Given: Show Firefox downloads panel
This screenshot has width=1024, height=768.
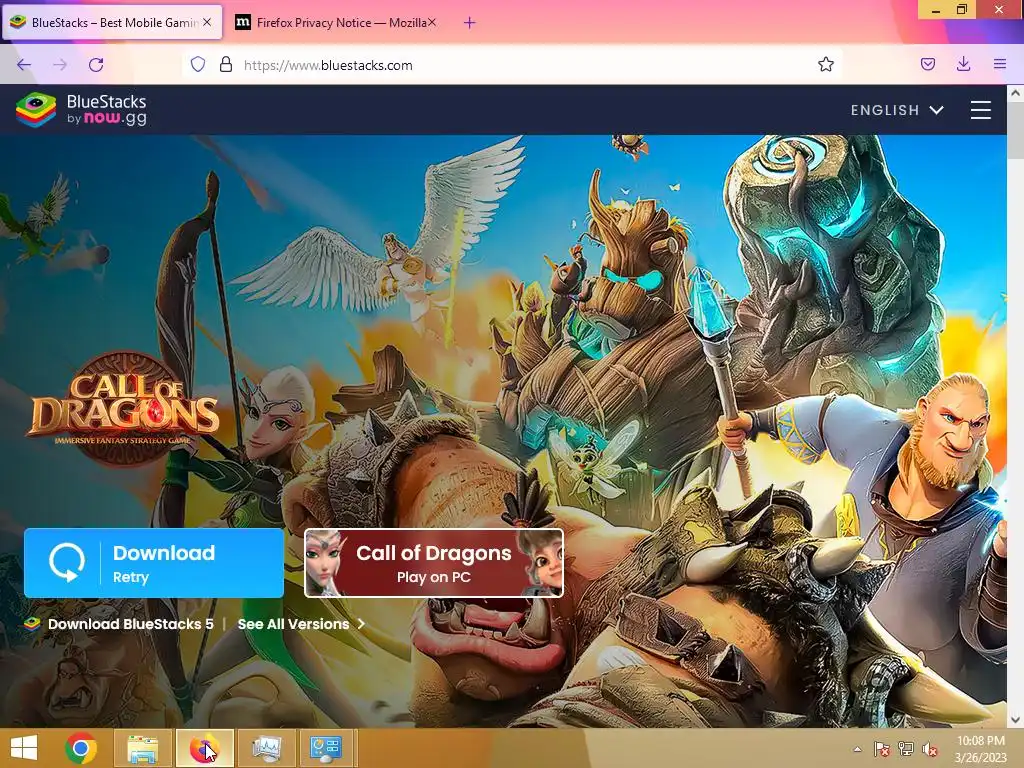Looking at the screenshot, I should tap(963, 64).
